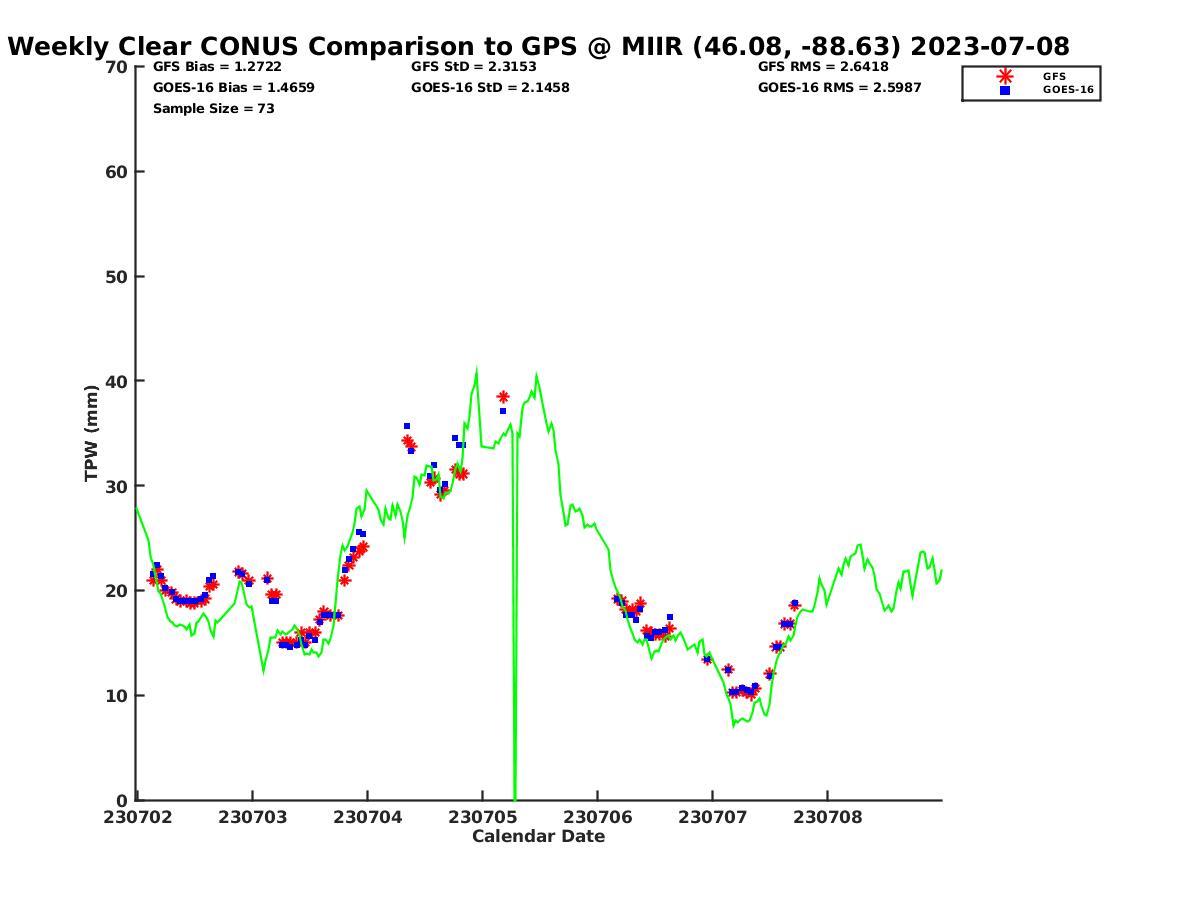The width and height of the screenshot is (1200, 900).
Task: Click the red GFS asterisk in legend
Action: point(1005,76)
